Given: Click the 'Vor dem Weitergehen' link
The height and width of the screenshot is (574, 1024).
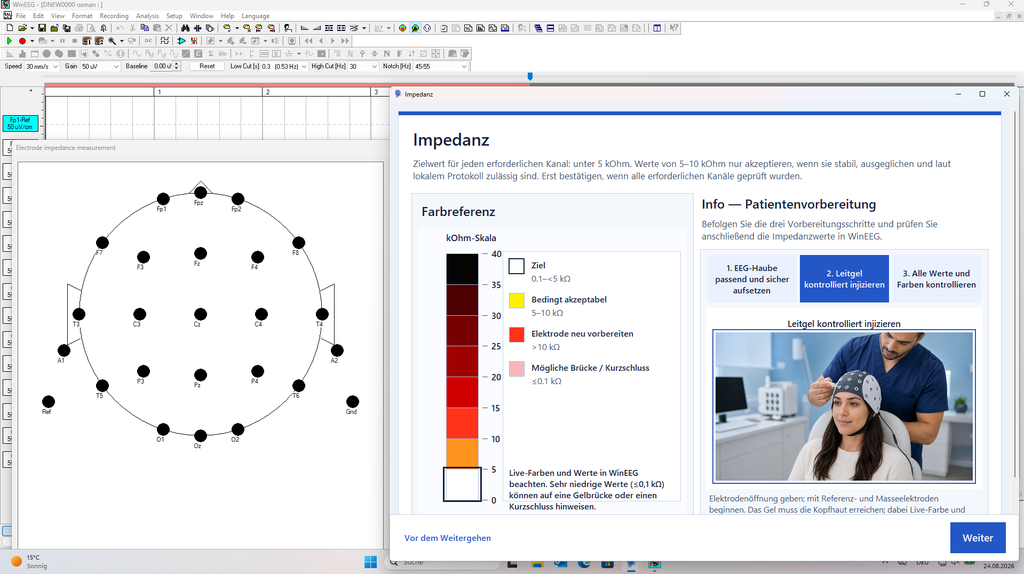Looking at the screenshot, I should [x=447, y=538].
